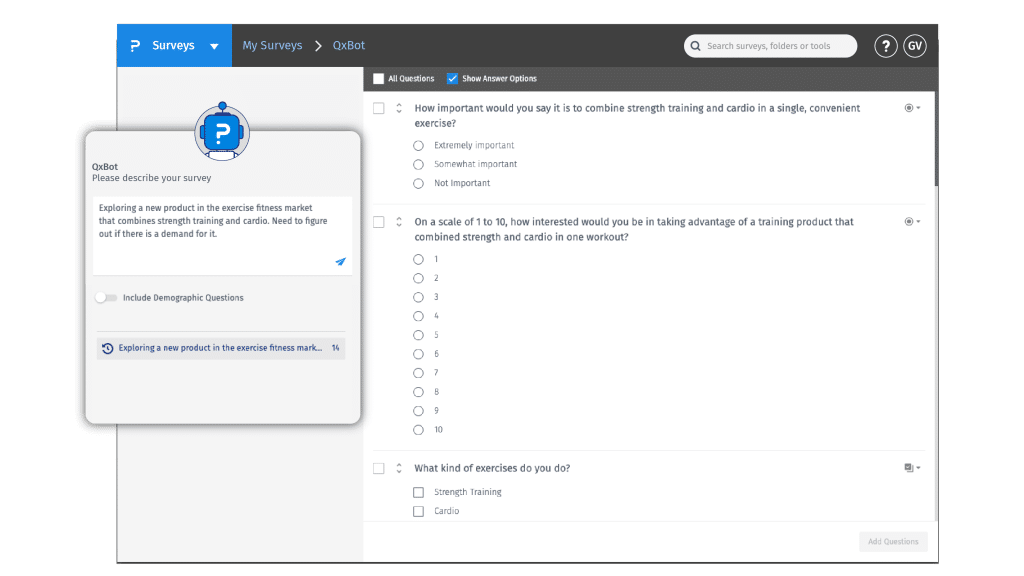Select the Extremely important radio option
Viewport: 1024px width, 576px height.
(x=419, y=146)
